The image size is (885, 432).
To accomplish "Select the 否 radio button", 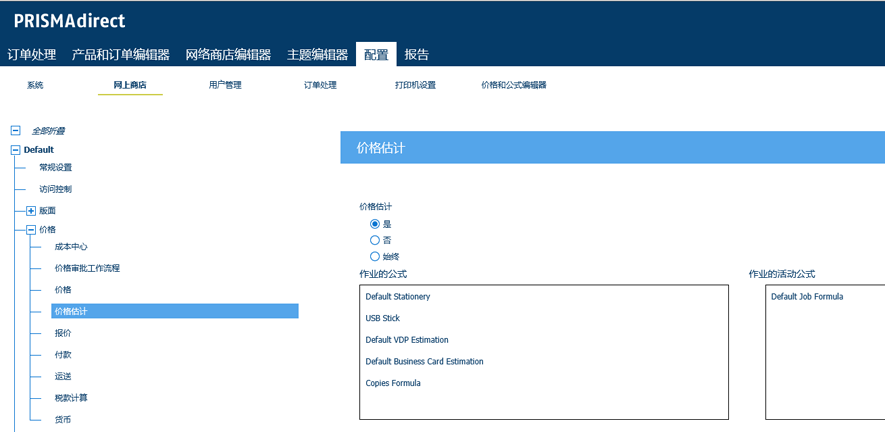I will (375, 240).
